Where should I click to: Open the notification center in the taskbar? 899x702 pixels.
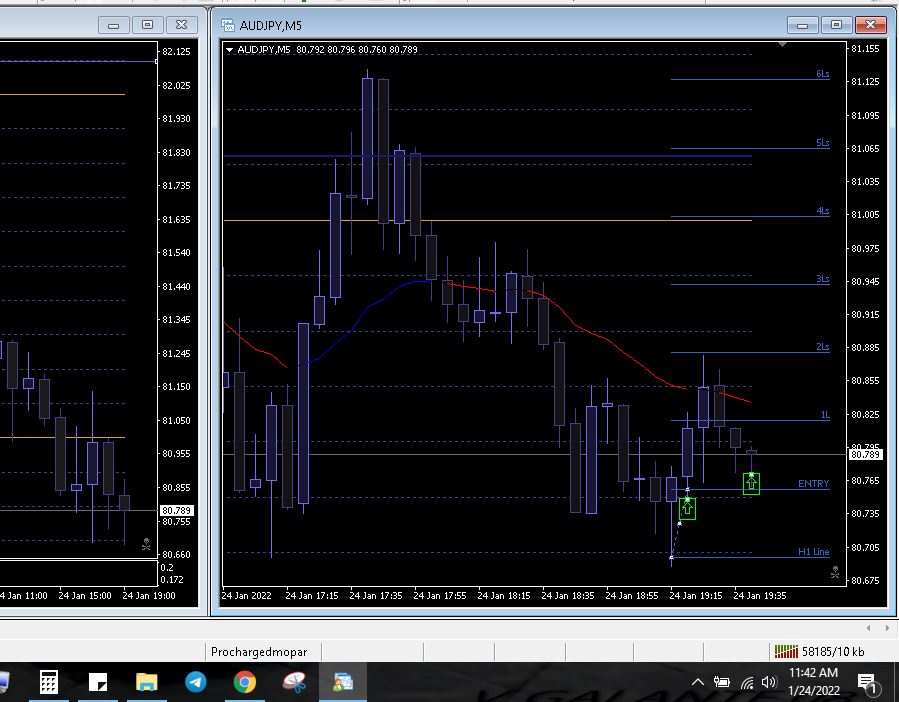coord(867,683)
